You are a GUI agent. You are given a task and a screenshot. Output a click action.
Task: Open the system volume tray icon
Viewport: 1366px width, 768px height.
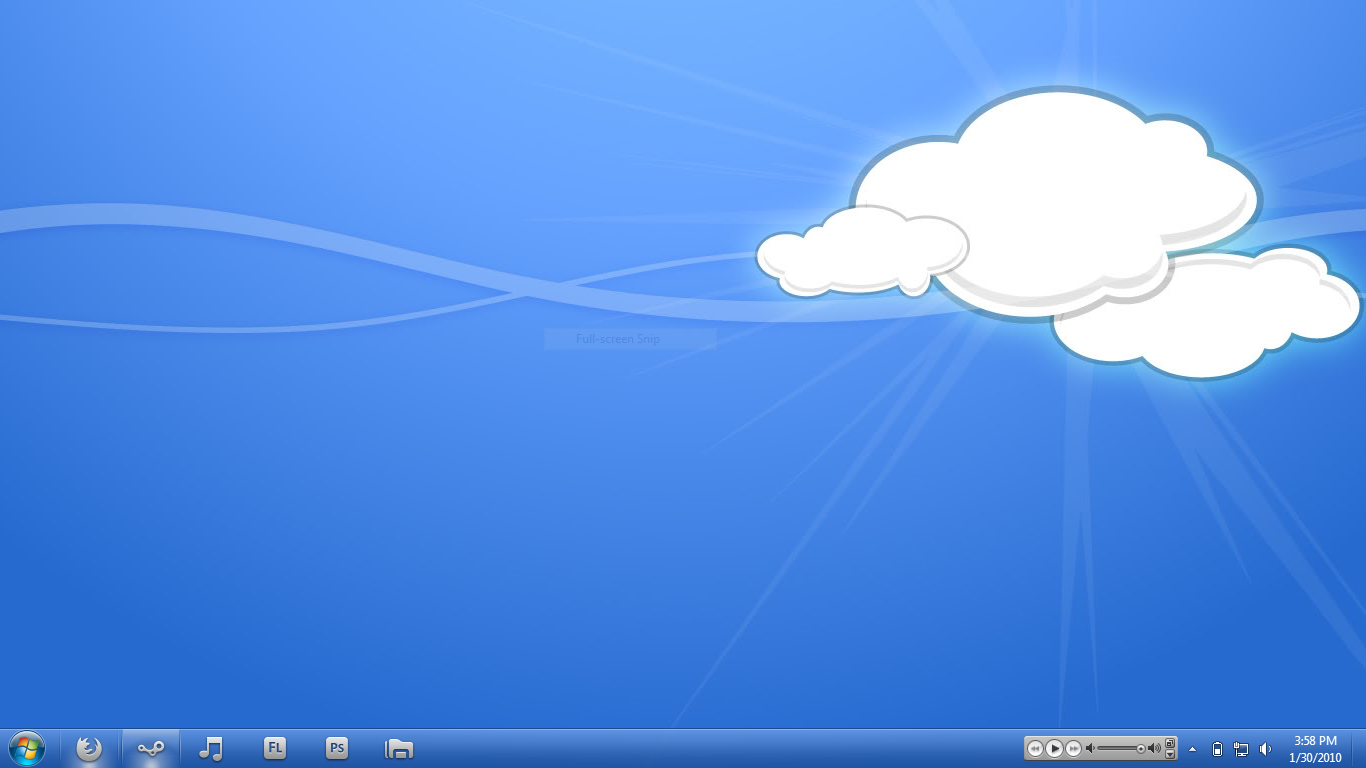(x=1265, y=749)
